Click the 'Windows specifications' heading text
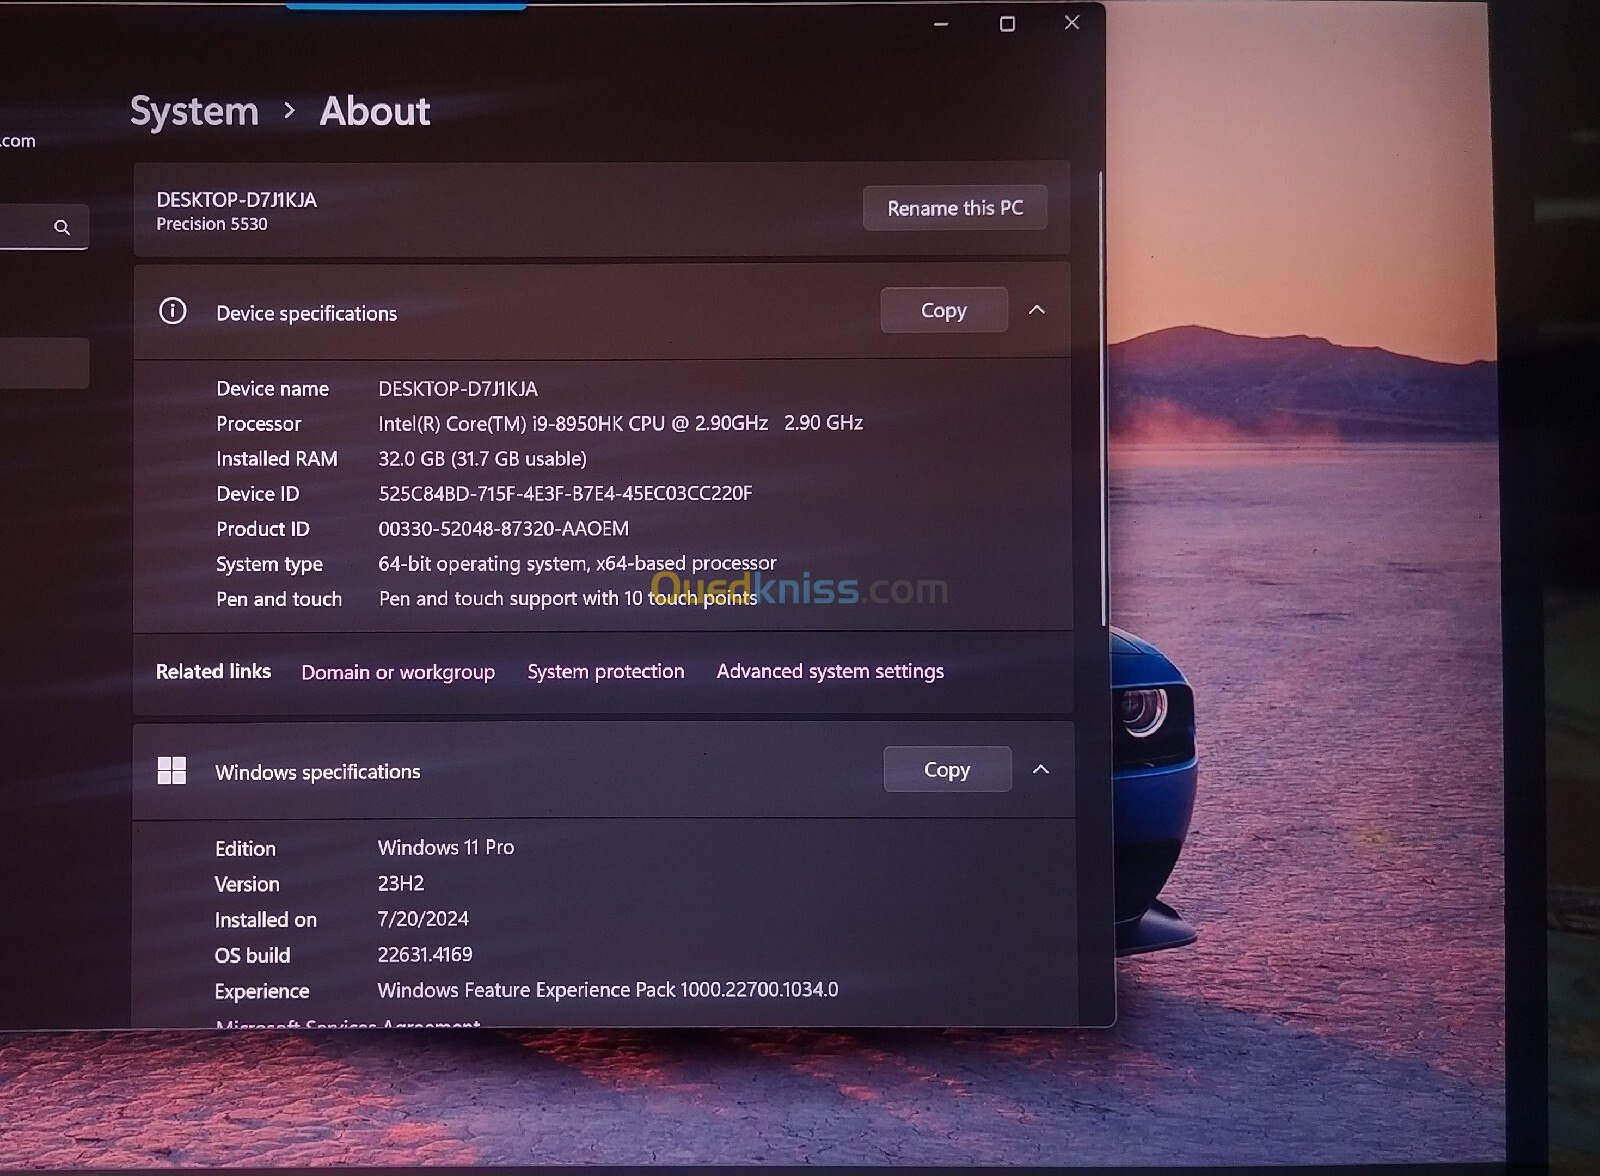1600x1176 pixels. click(318, 772)
